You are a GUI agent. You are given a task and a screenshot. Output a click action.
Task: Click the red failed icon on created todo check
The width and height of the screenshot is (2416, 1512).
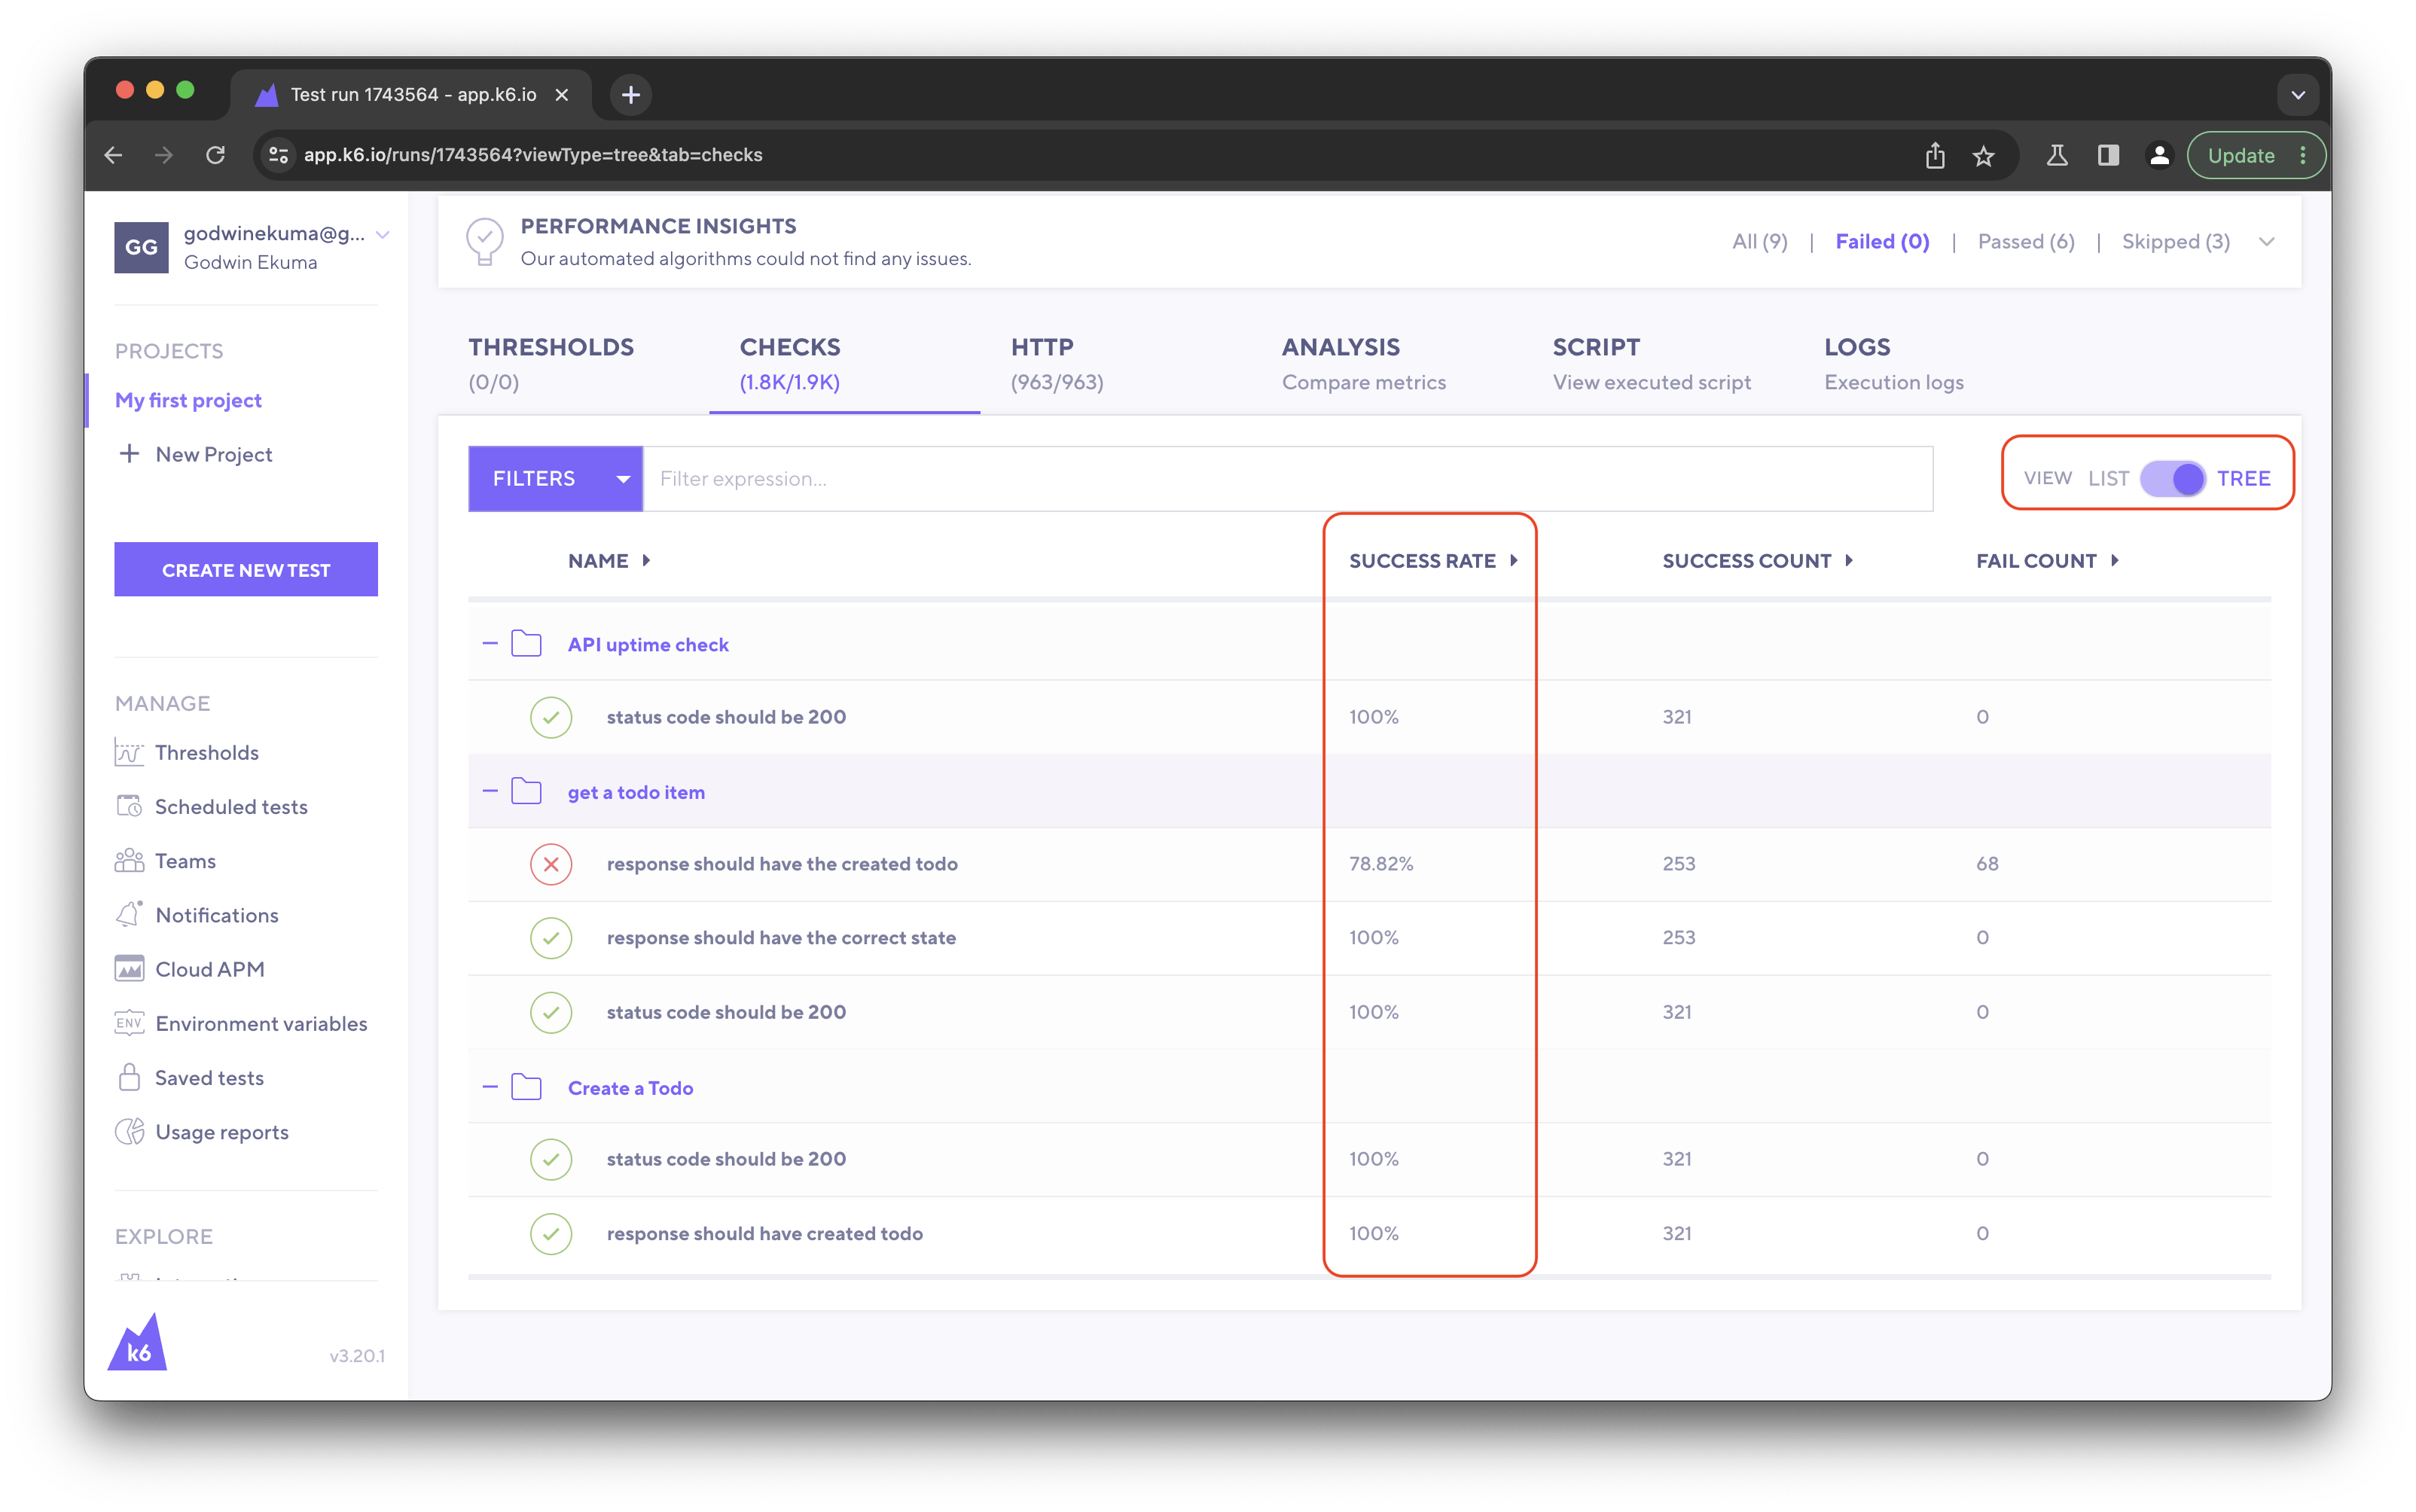[x=551, y=863]
